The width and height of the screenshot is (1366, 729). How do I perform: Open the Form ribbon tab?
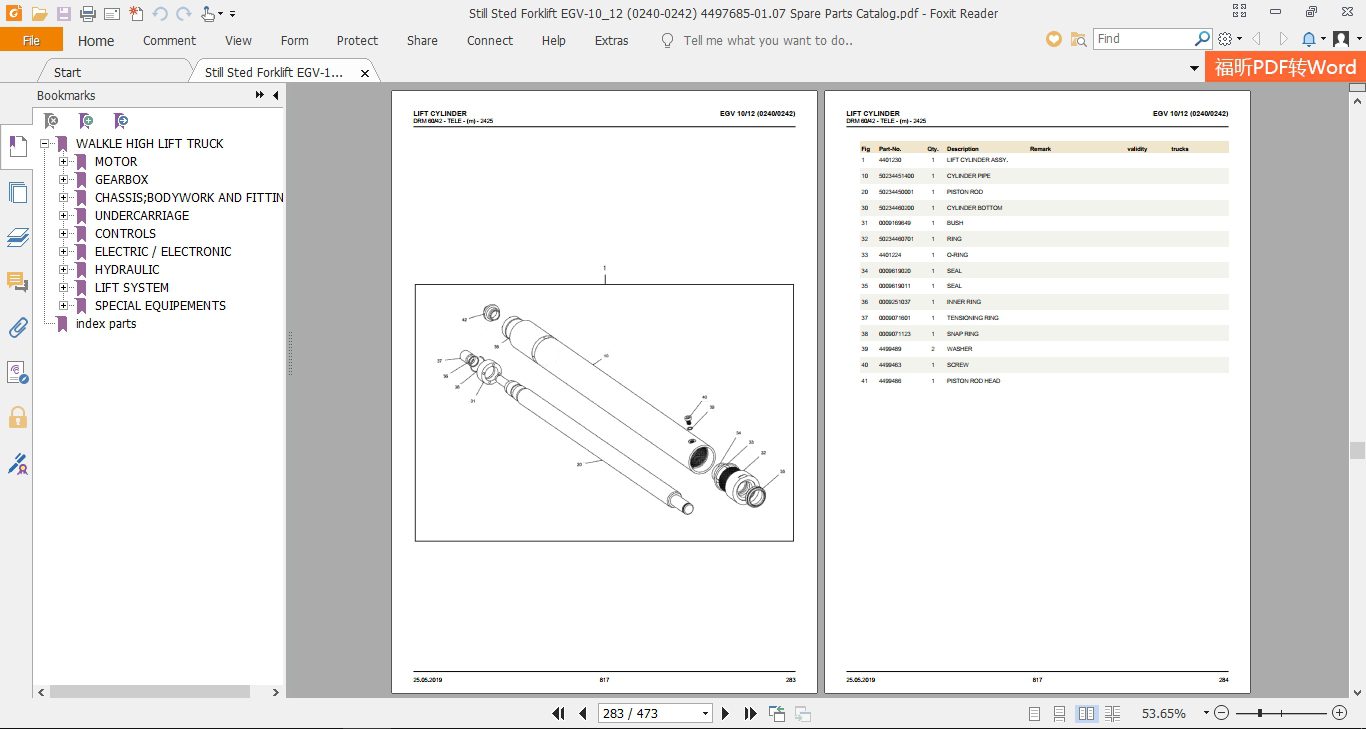click(x=294, y=41)
